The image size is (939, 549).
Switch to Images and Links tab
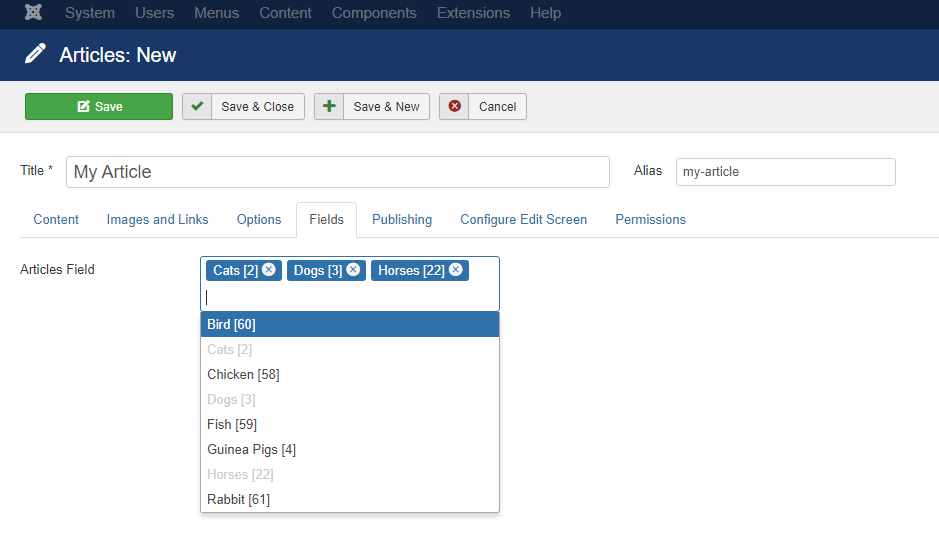tap(157, 220)
